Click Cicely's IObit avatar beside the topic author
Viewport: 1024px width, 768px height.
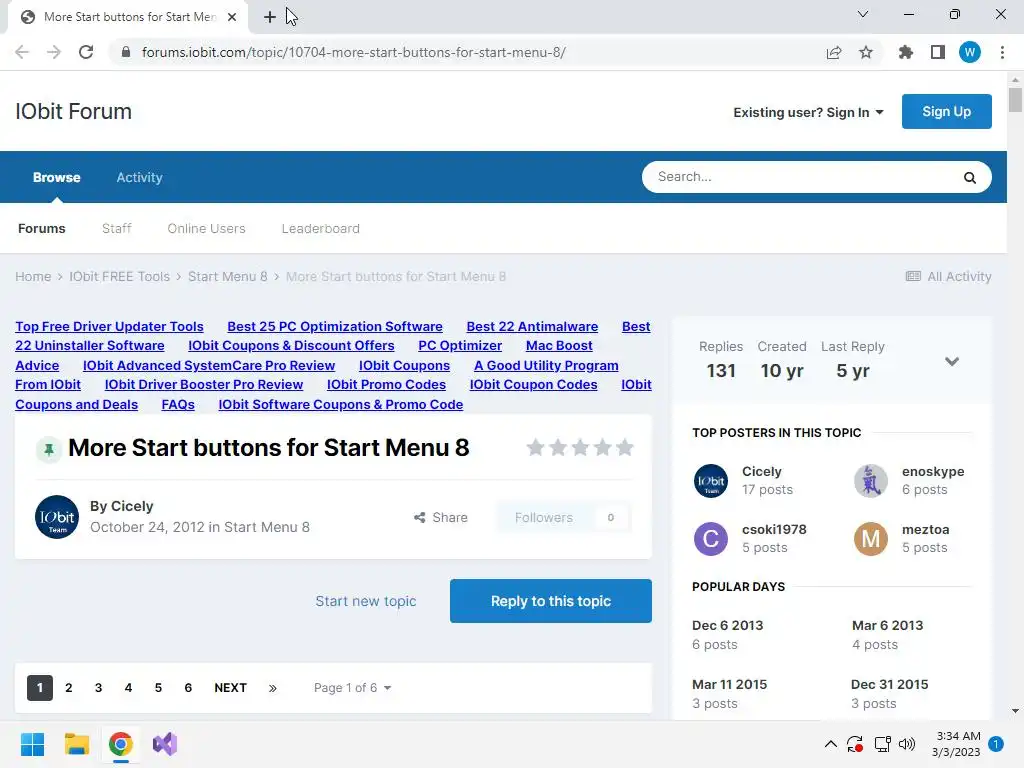click(57, 517)
